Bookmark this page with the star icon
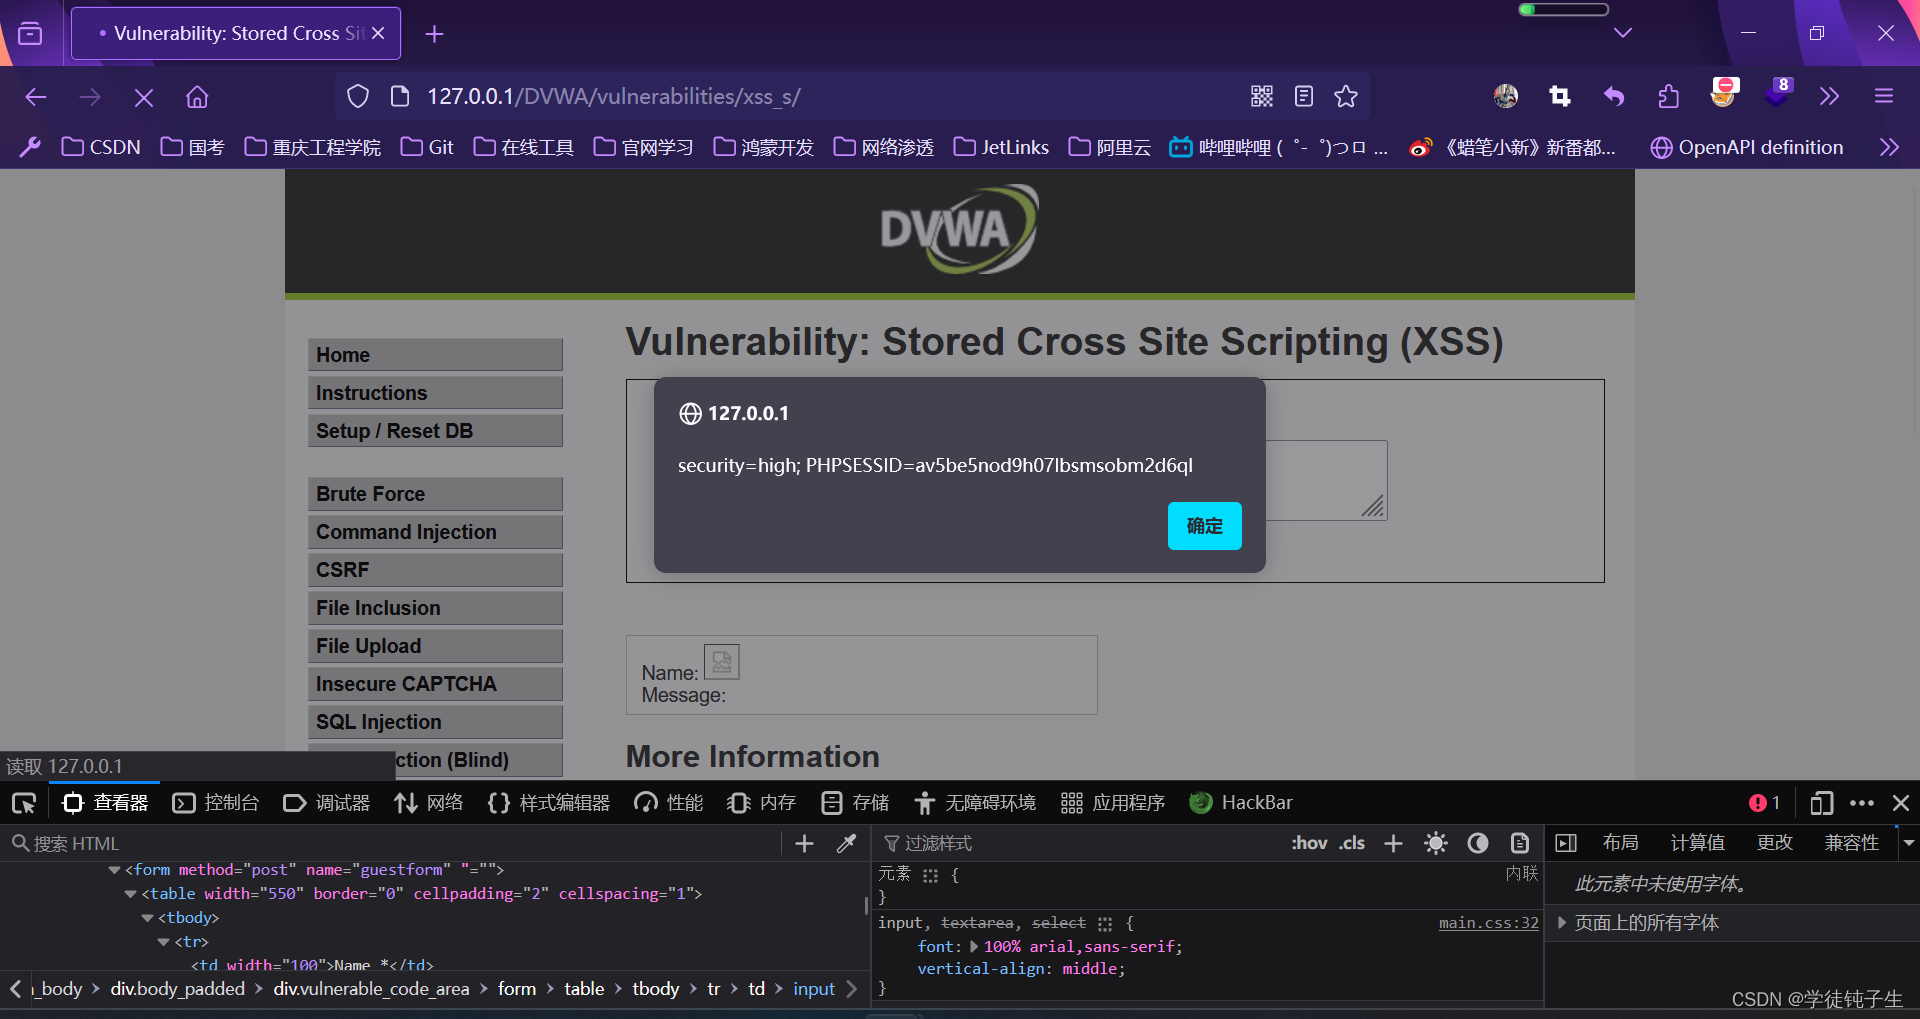The image size is (1920, 1019). click(x=1346, y=96)
